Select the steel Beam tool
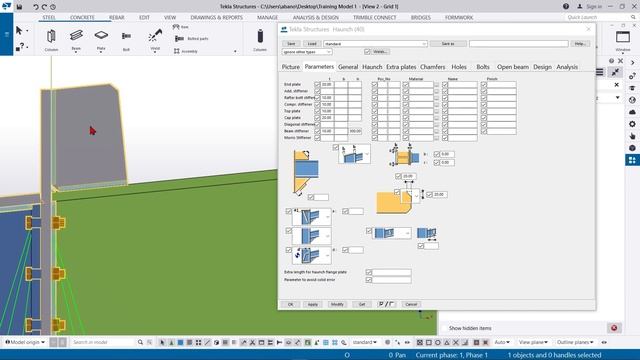Viewport: 640px width, 360px height. 76,40
